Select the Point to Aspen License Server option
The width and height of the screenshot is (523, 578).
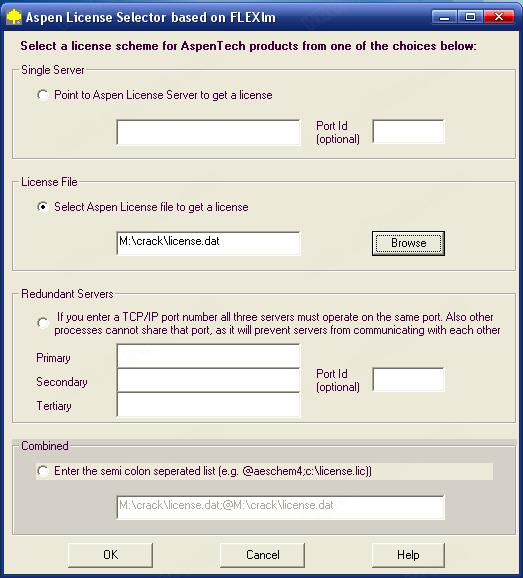point(43,95)
